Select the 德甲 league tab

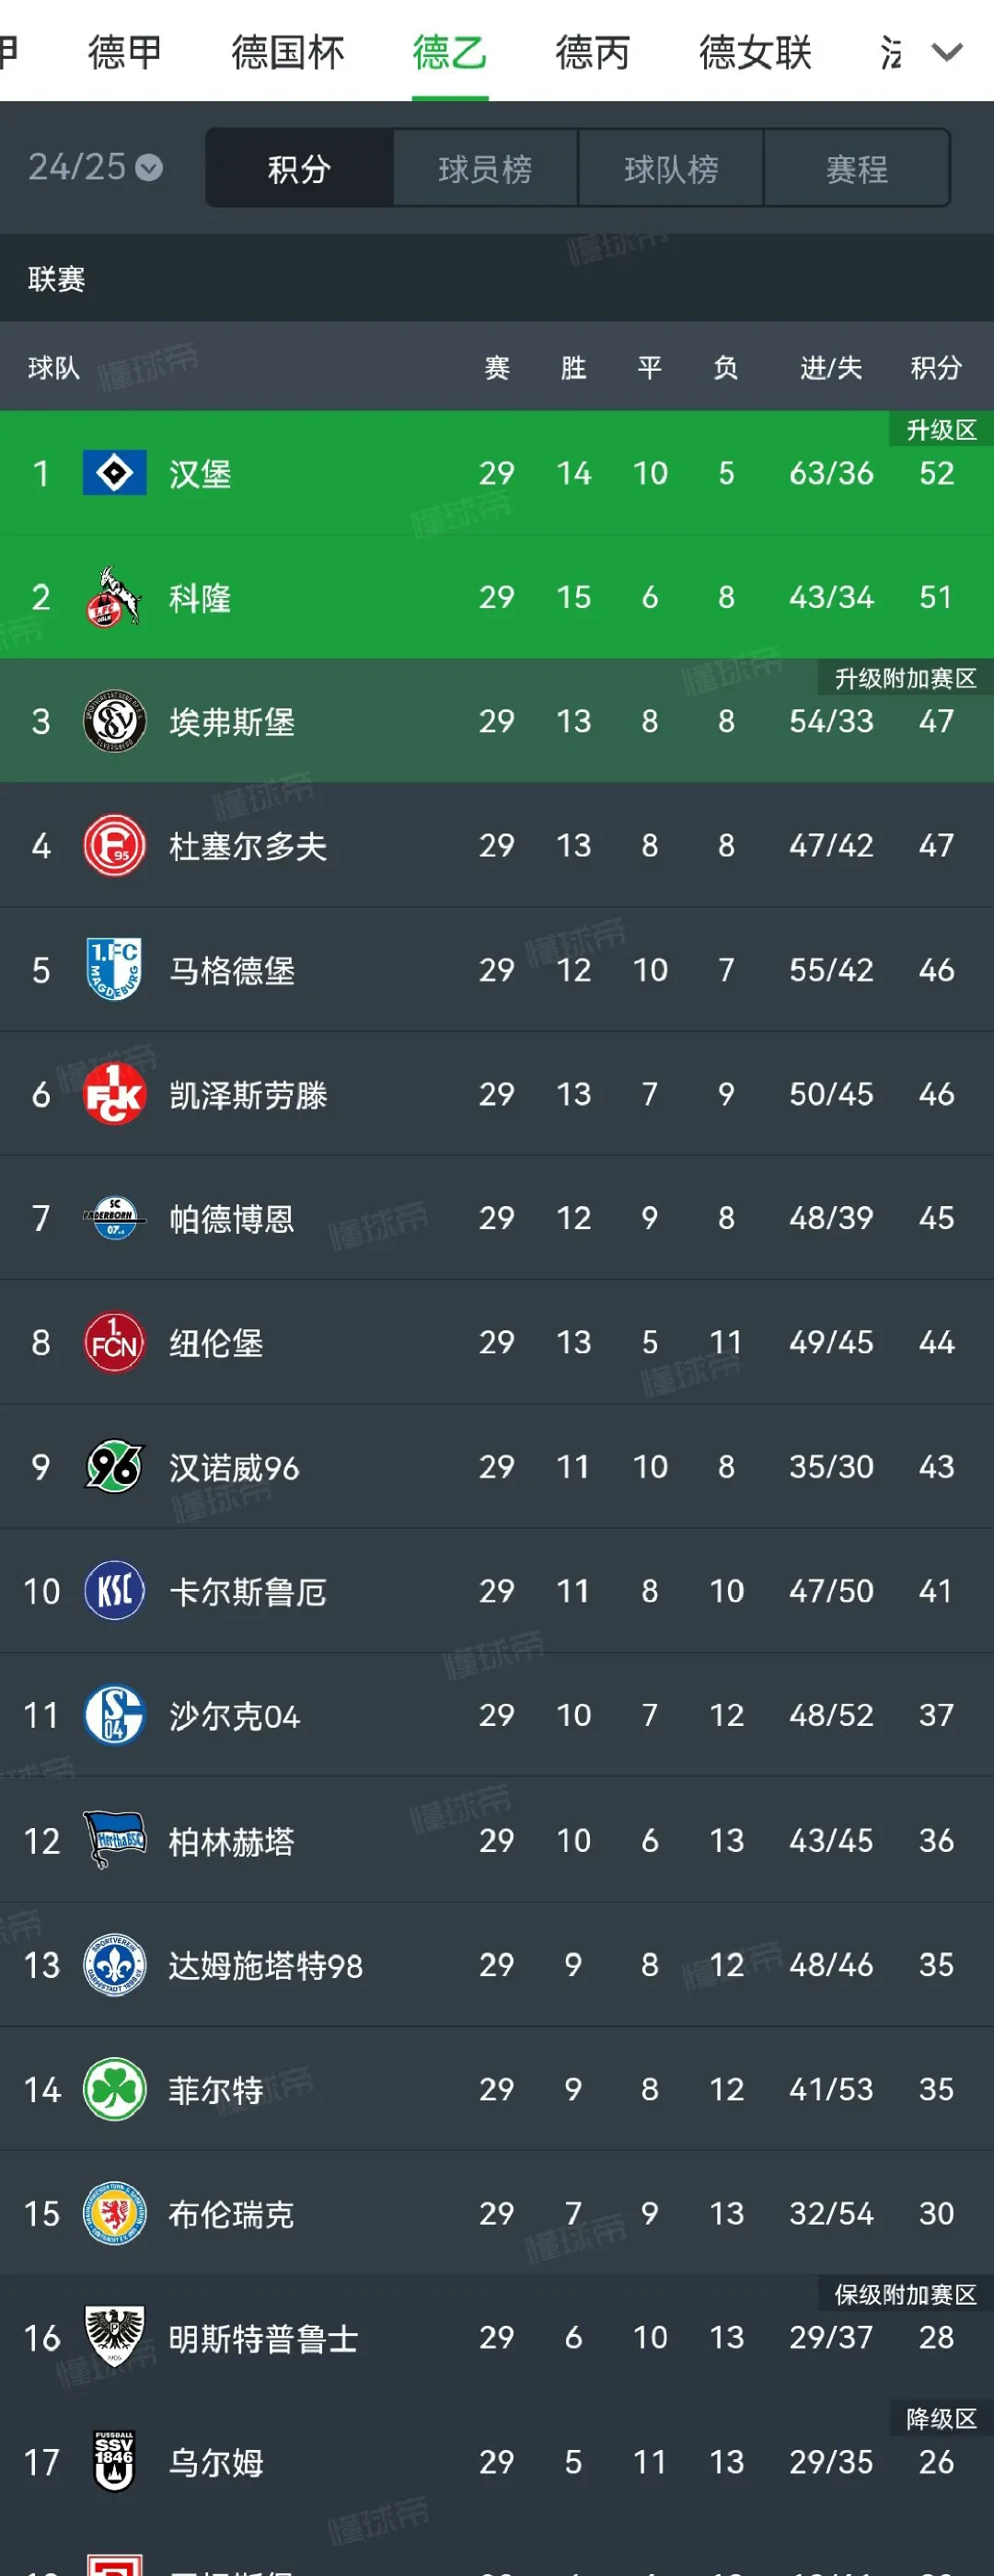[125, 52]
